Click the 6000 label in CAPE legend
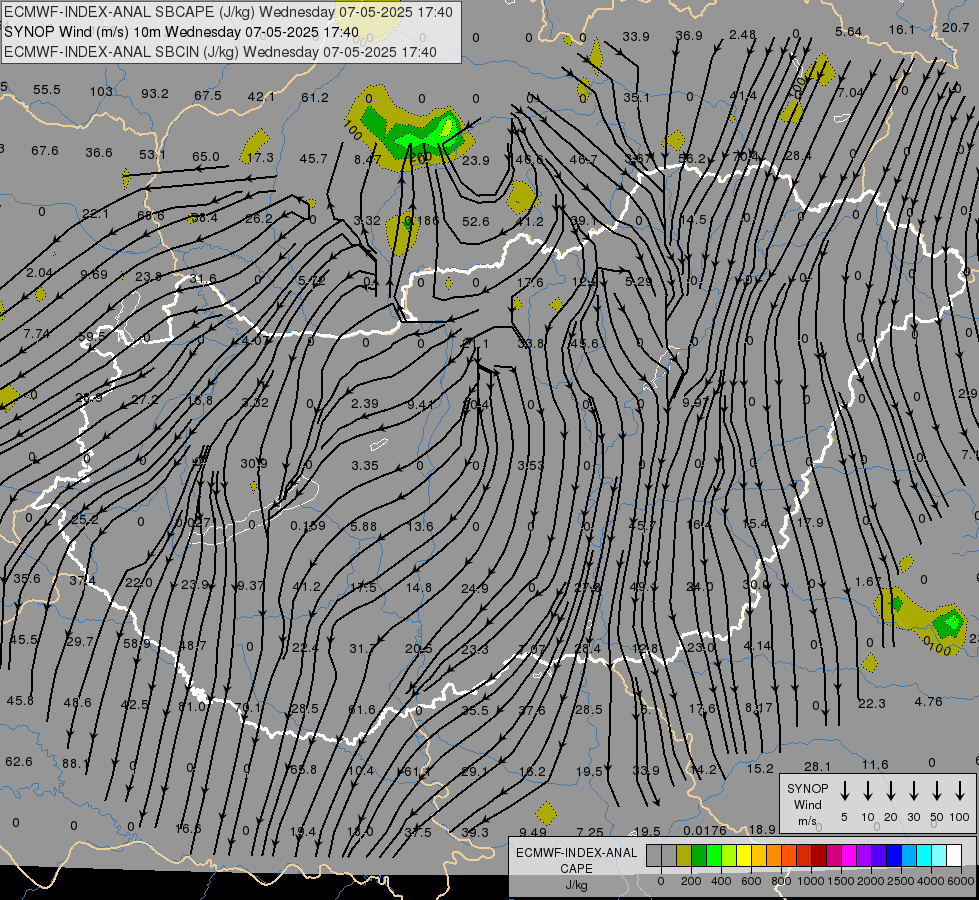The height and width of the screenshot is (900, 979). [962, 881]
